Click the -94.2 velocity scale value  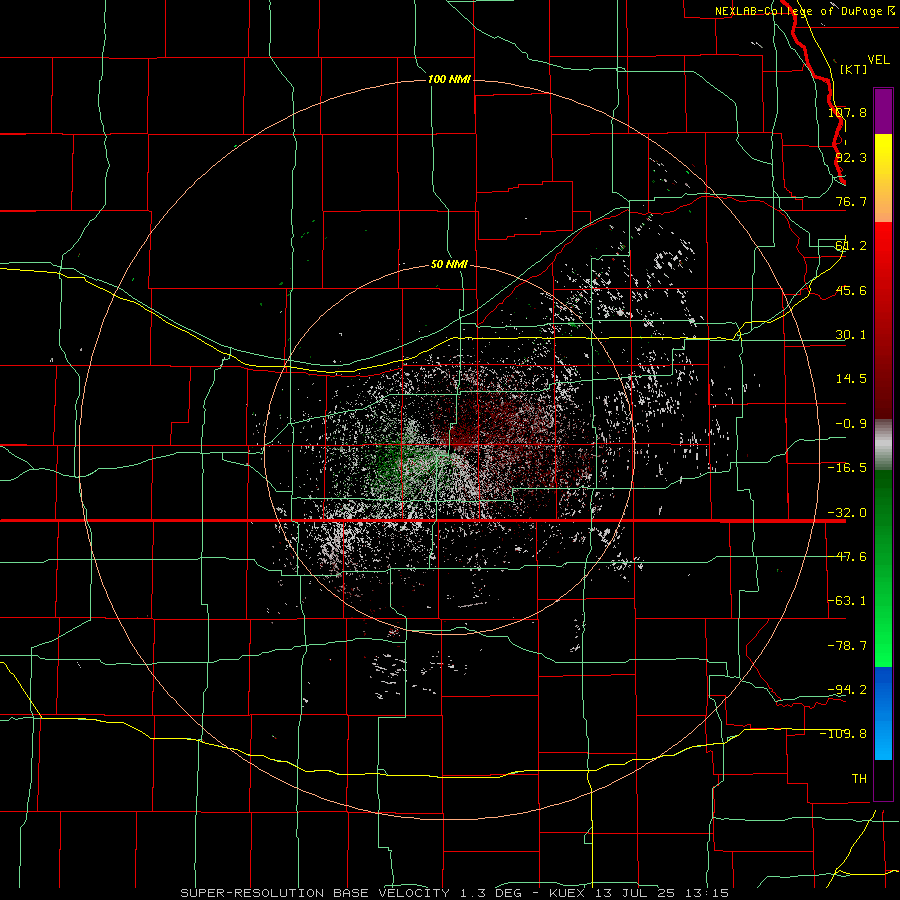pyautogui.click(x=847, y=689)
